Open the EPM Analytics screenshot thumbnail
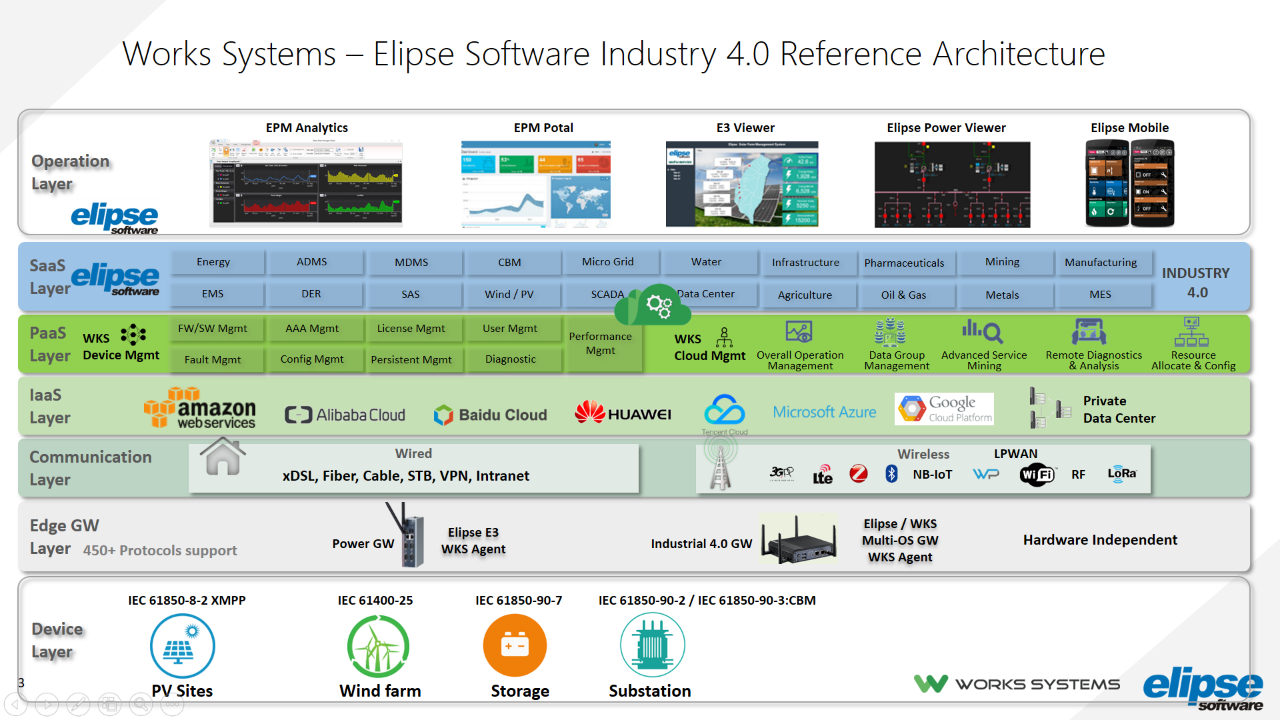1280x720 pixels. pyautogui.click(x=306, y=183)
